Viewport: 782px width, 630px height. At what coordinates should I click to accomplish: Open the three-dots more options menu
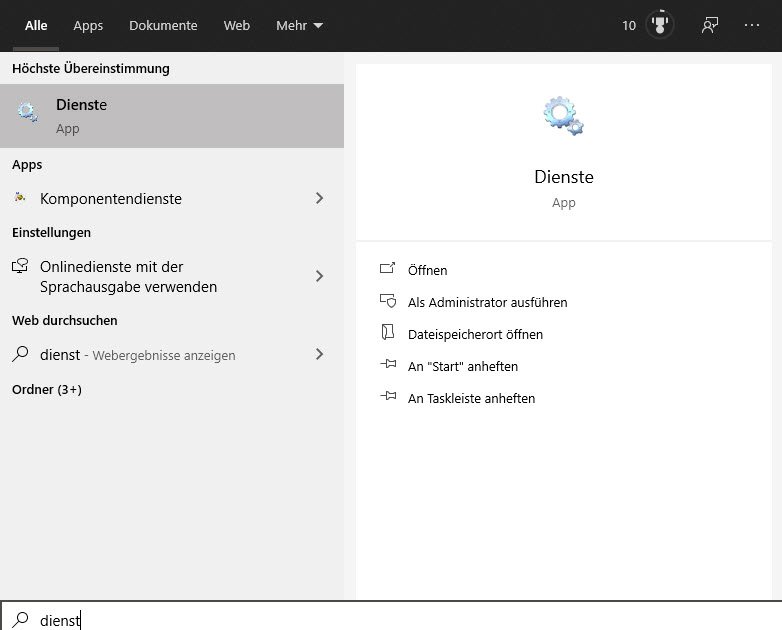752,25
